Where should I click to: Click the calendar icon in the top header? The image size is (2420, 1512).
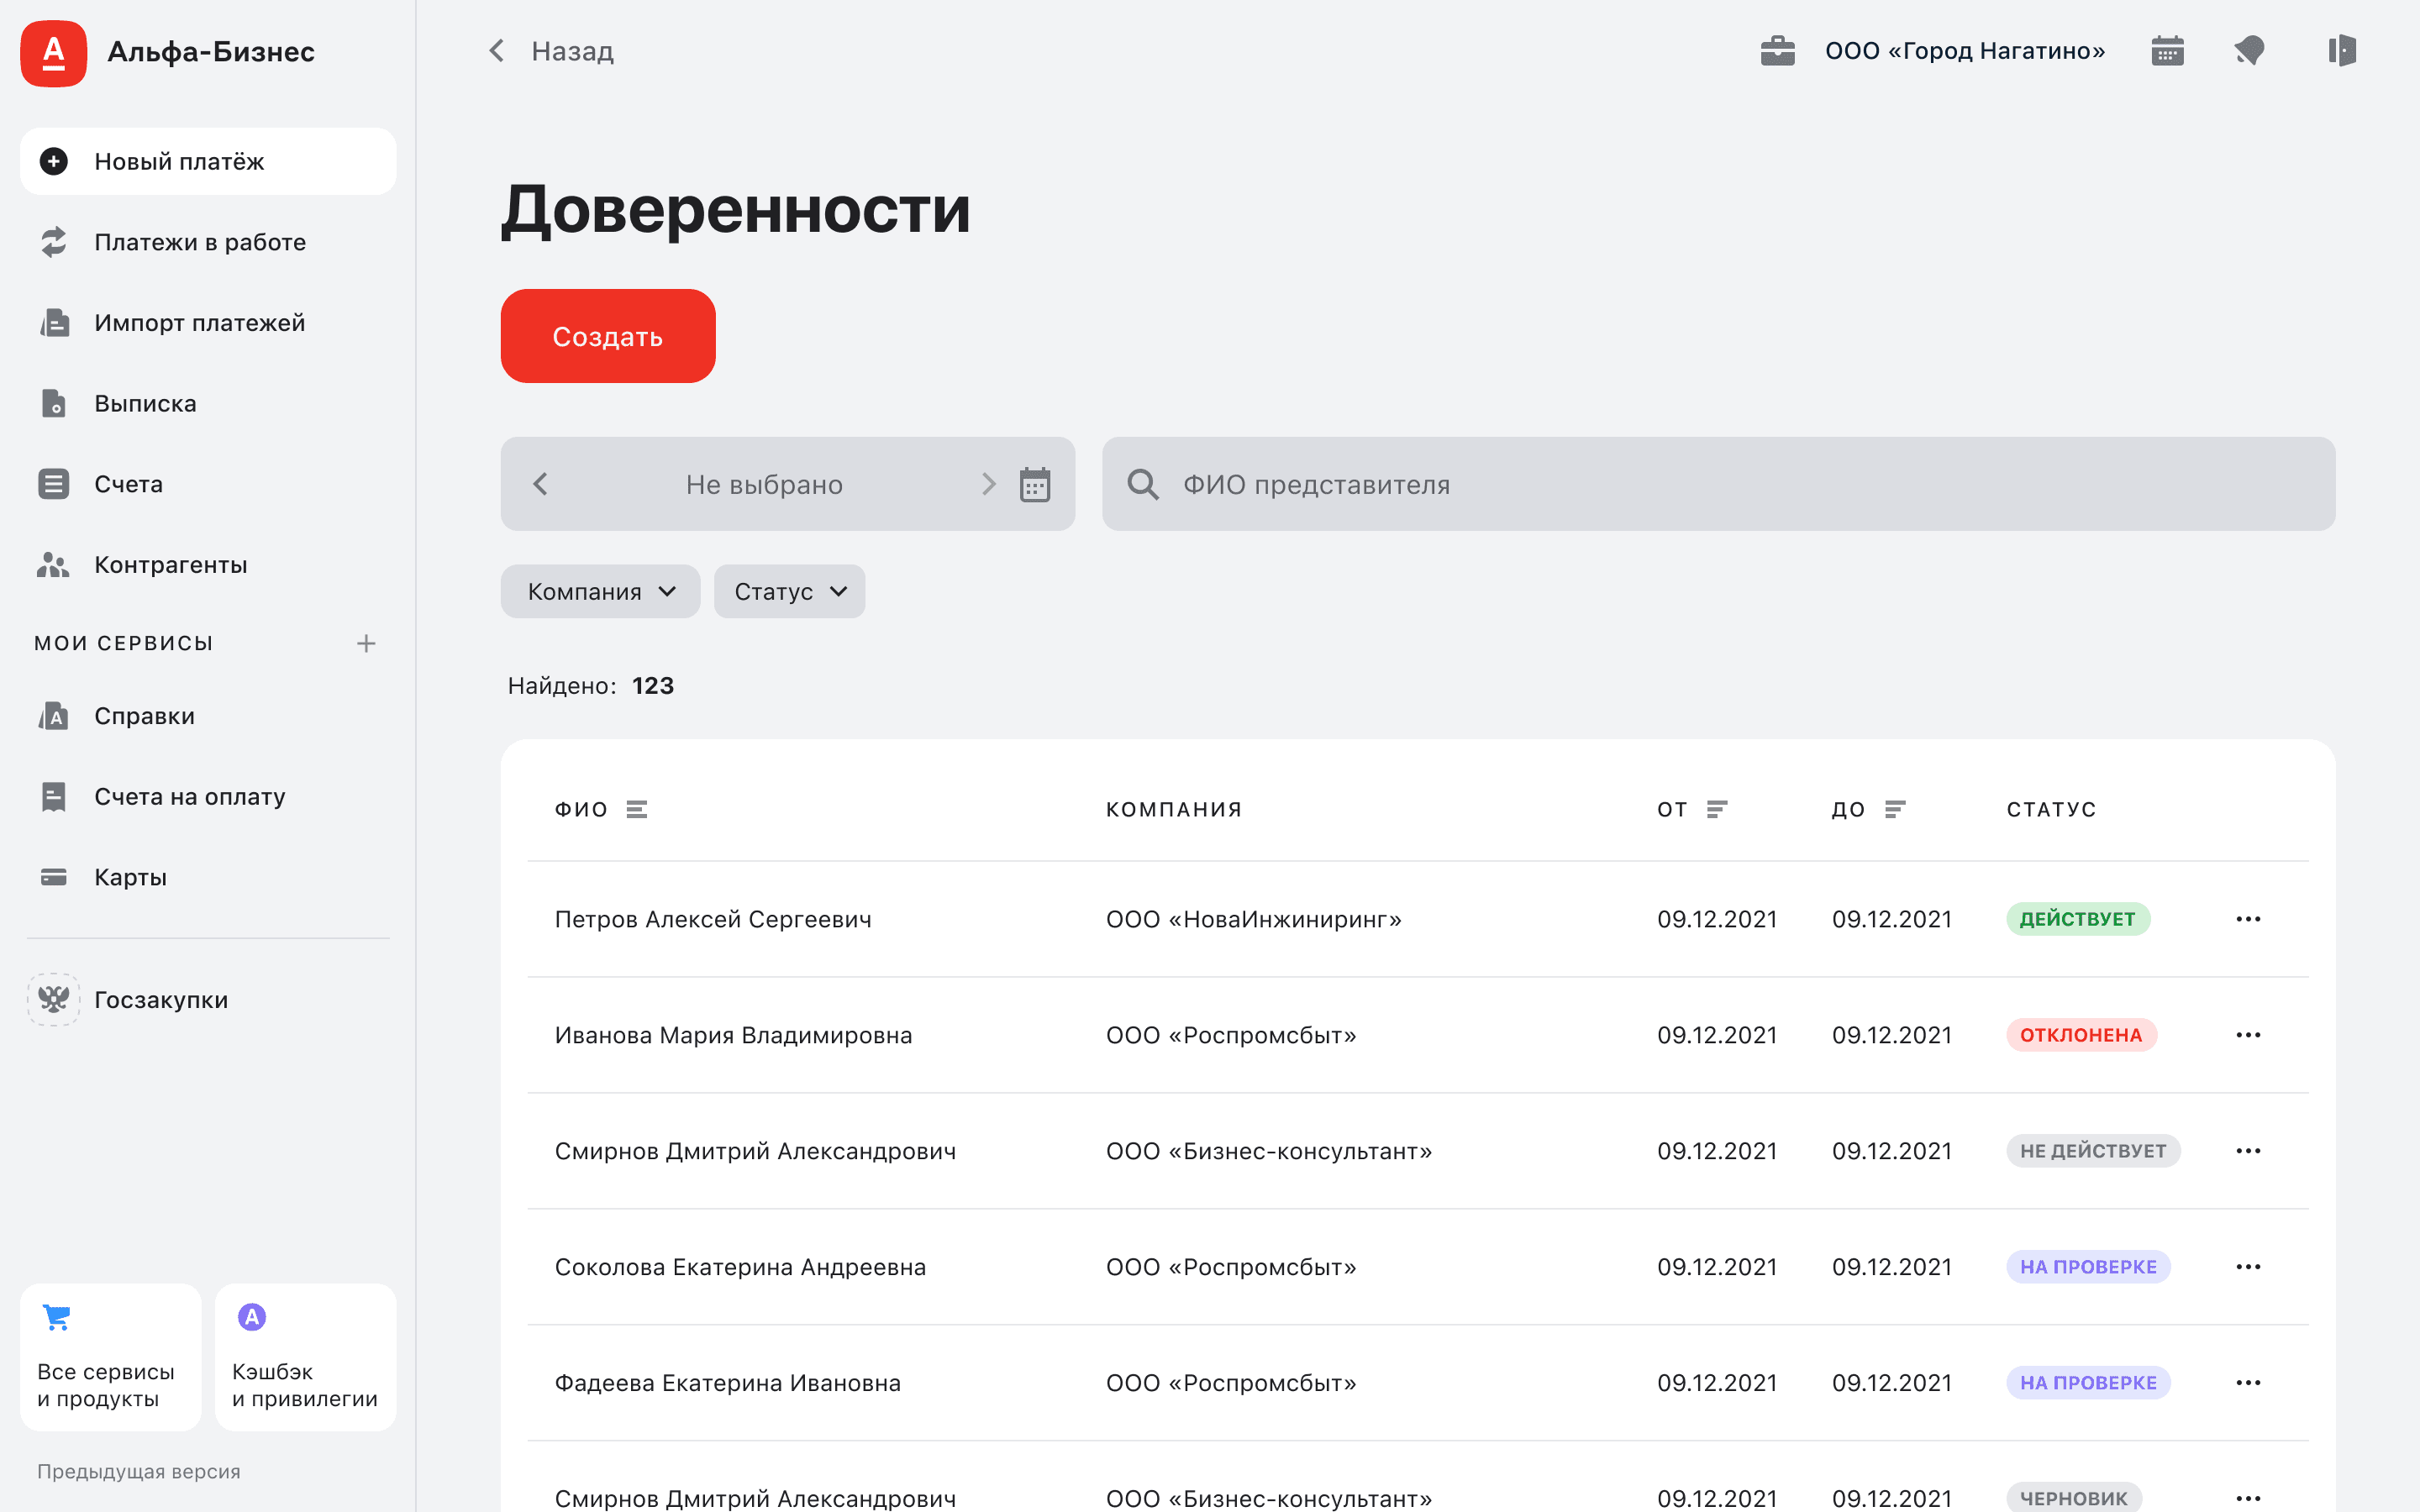coord(2167,51)
